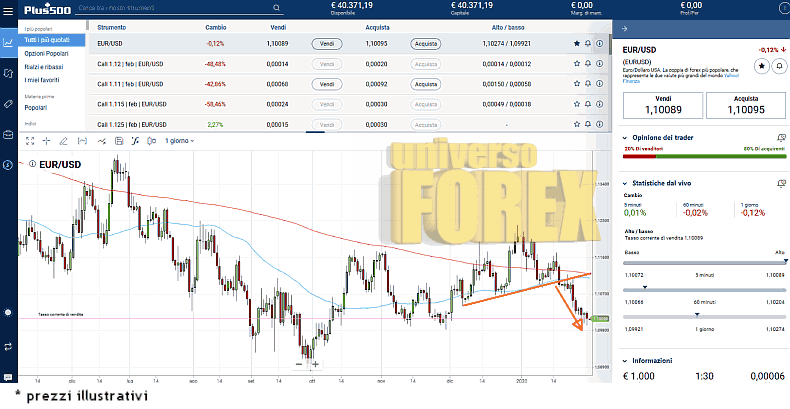The image size is (790, 409).
Task: Click the large Acquista 1,10095 button
Action: 746,104
